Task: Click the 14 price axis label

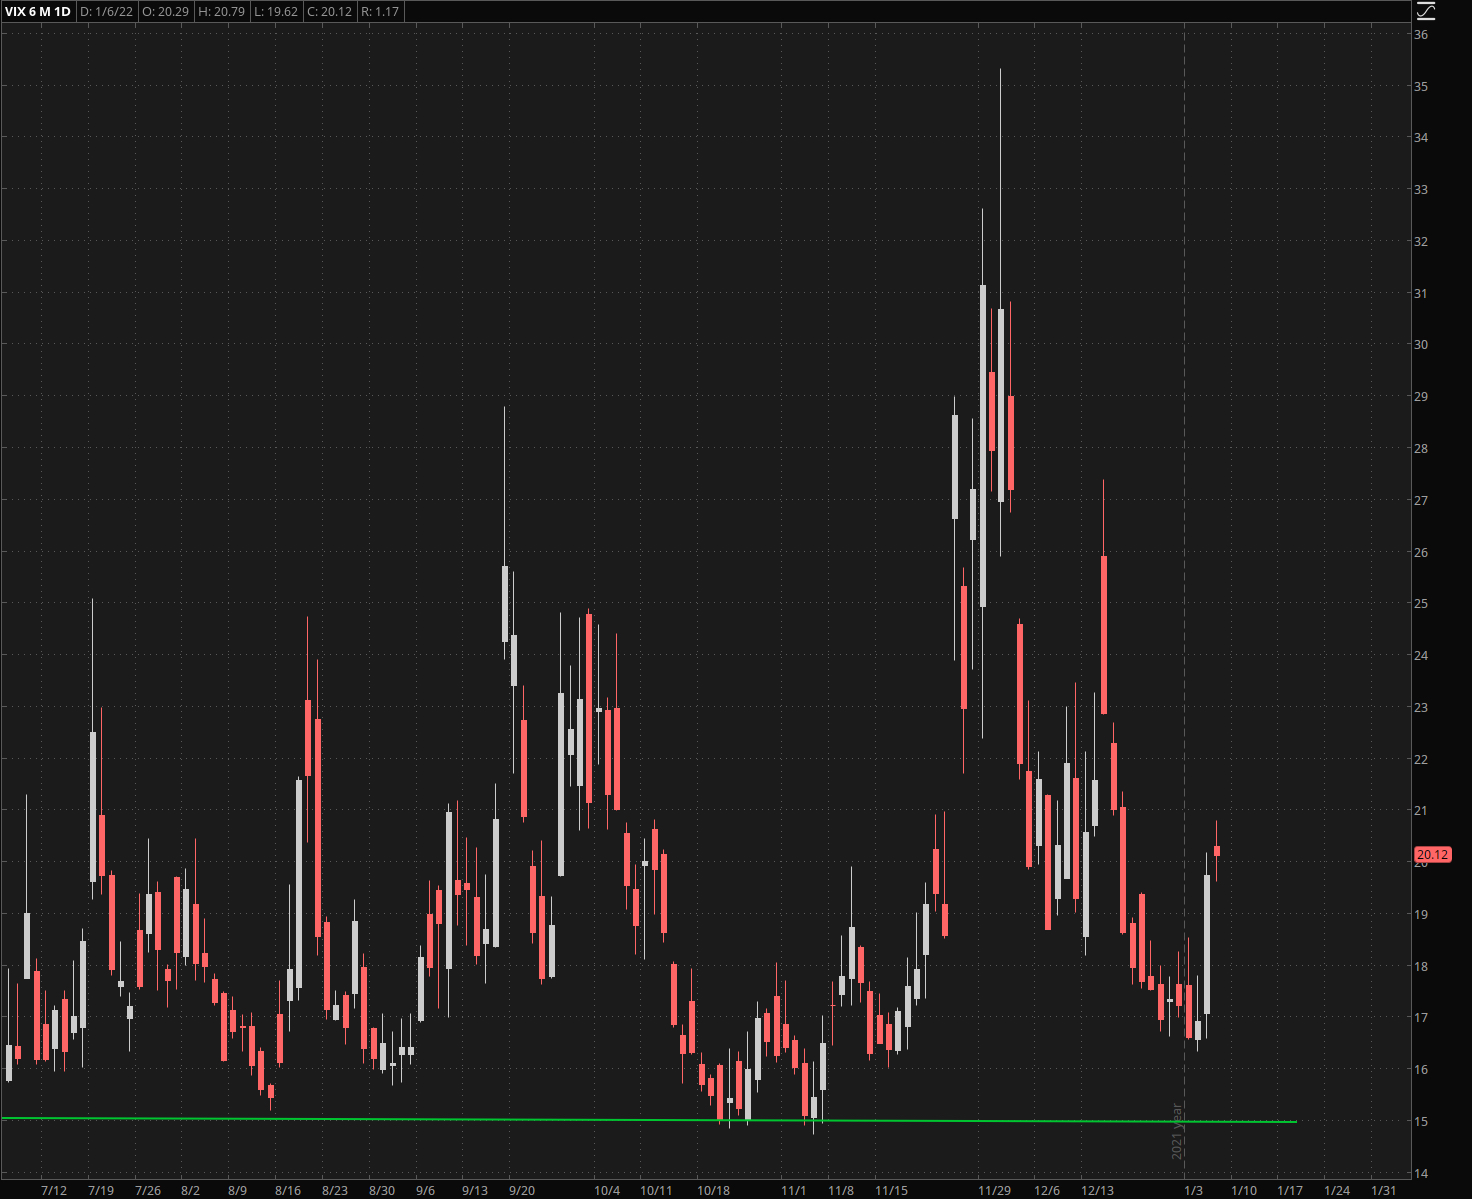Action: click(1421, 1173)
